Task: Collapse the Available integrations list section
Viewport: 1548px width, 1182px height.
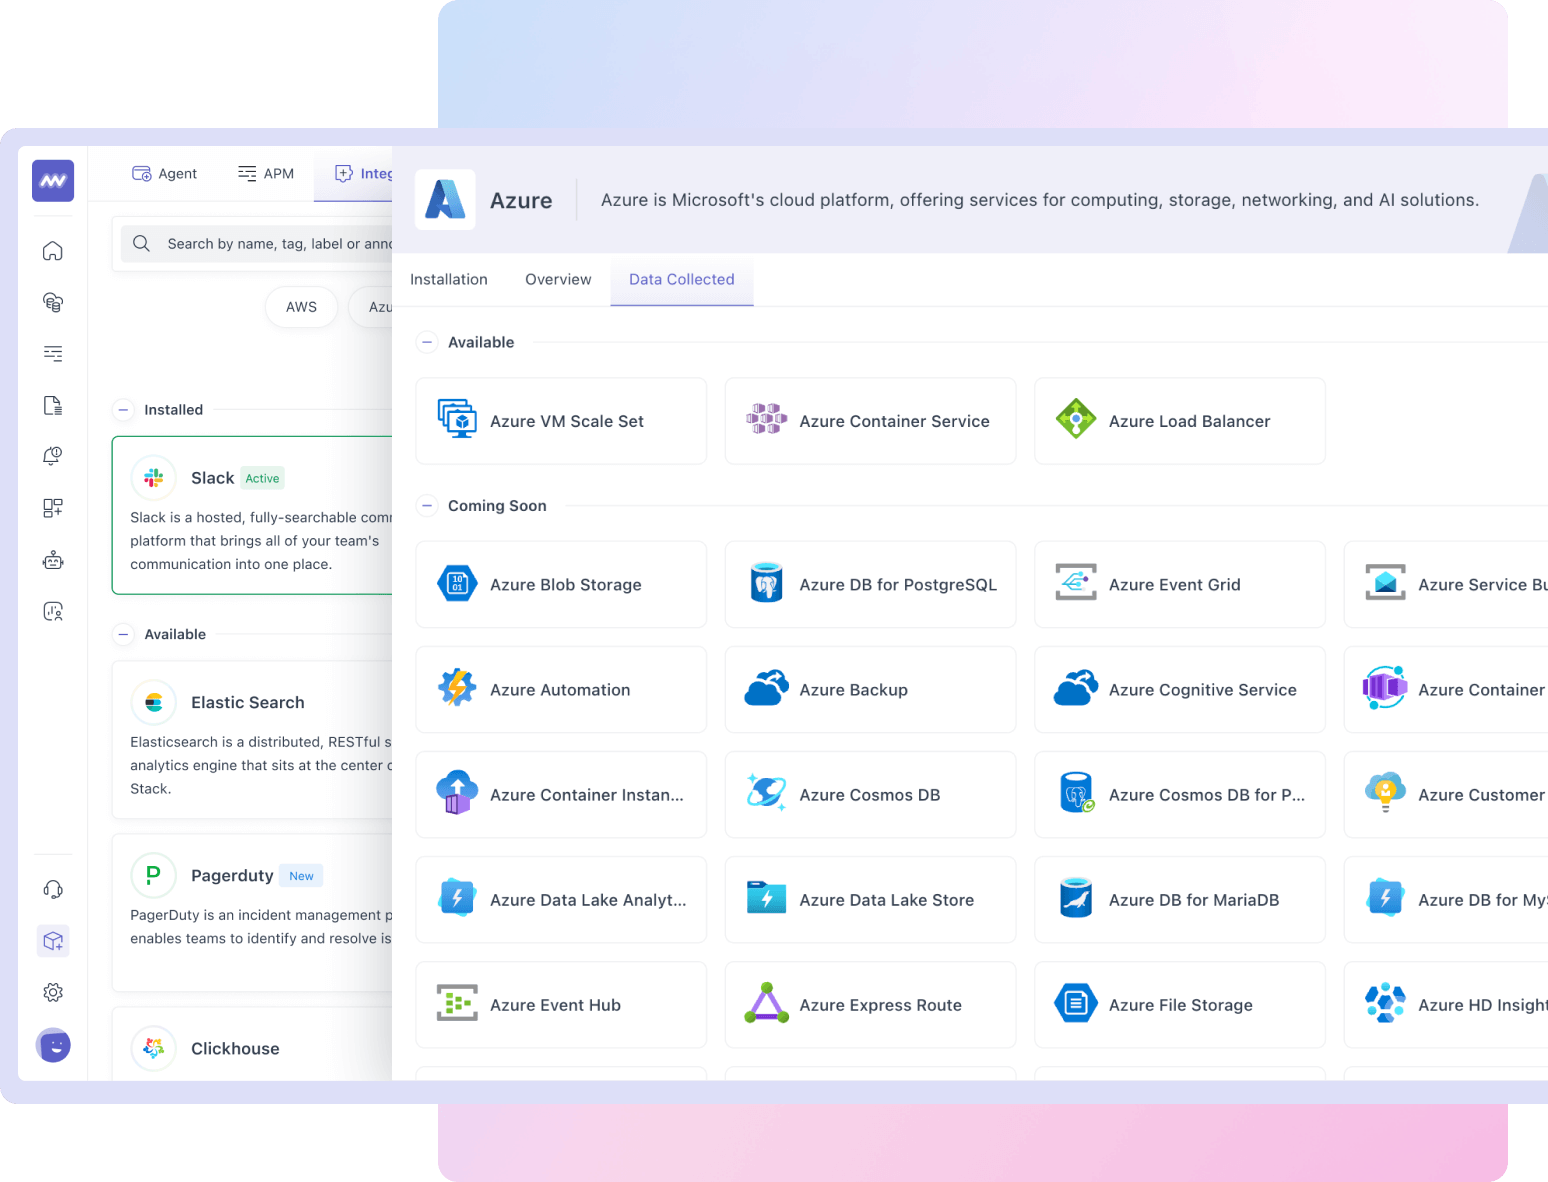Action: [x=124, y=634]
